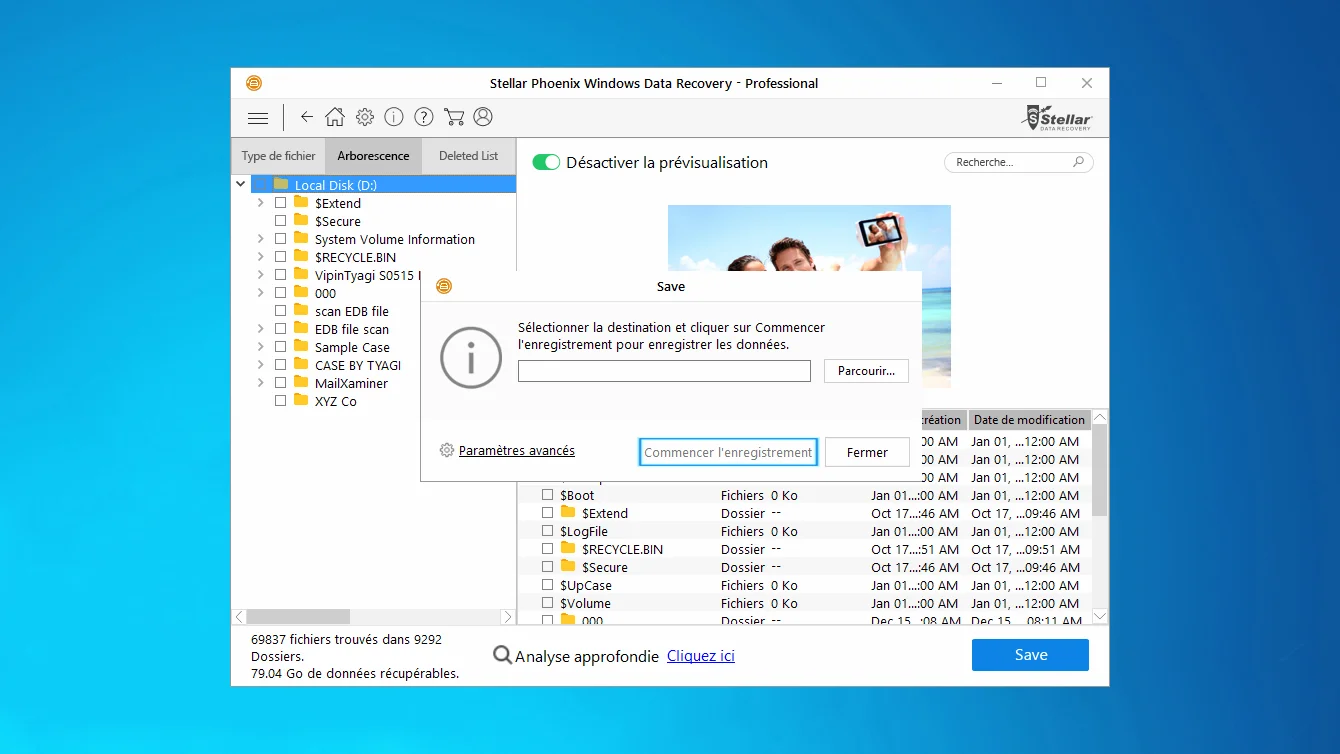Click the file list vertical scrollbar thumb
Image resolution: width=1340 pixels, height=754 pixels.
[1100, 470]
